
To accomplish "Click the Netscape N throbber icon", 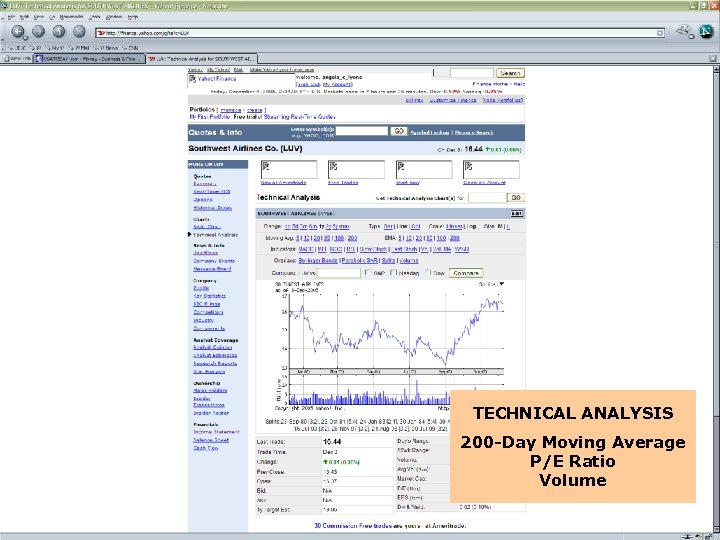I will pyautogui.click(x=706, y=31).
